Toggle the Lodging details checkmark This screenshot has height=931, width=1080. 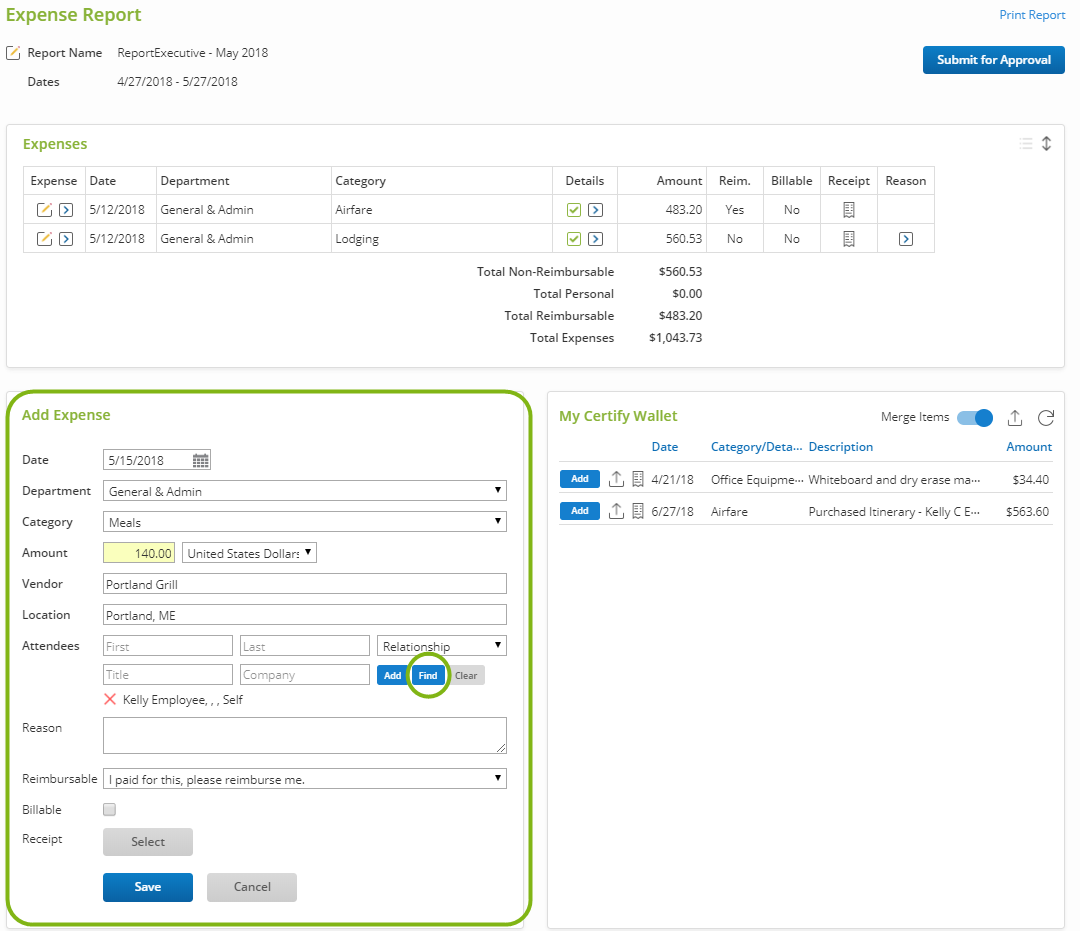tap(574, 238)
